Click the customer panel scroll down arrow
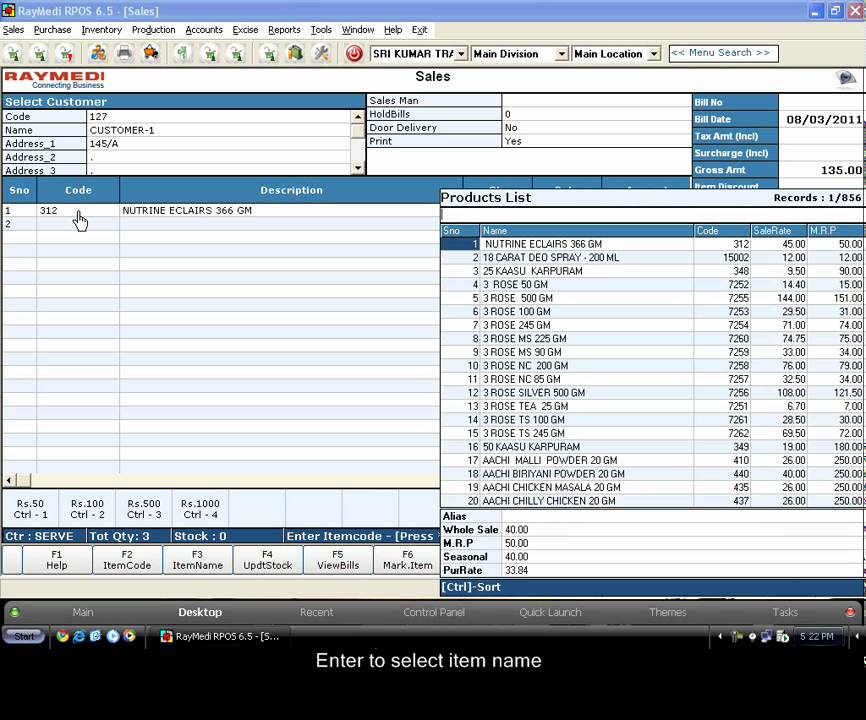The height and width of the screenshot is (720, 866). coord(358,167)
